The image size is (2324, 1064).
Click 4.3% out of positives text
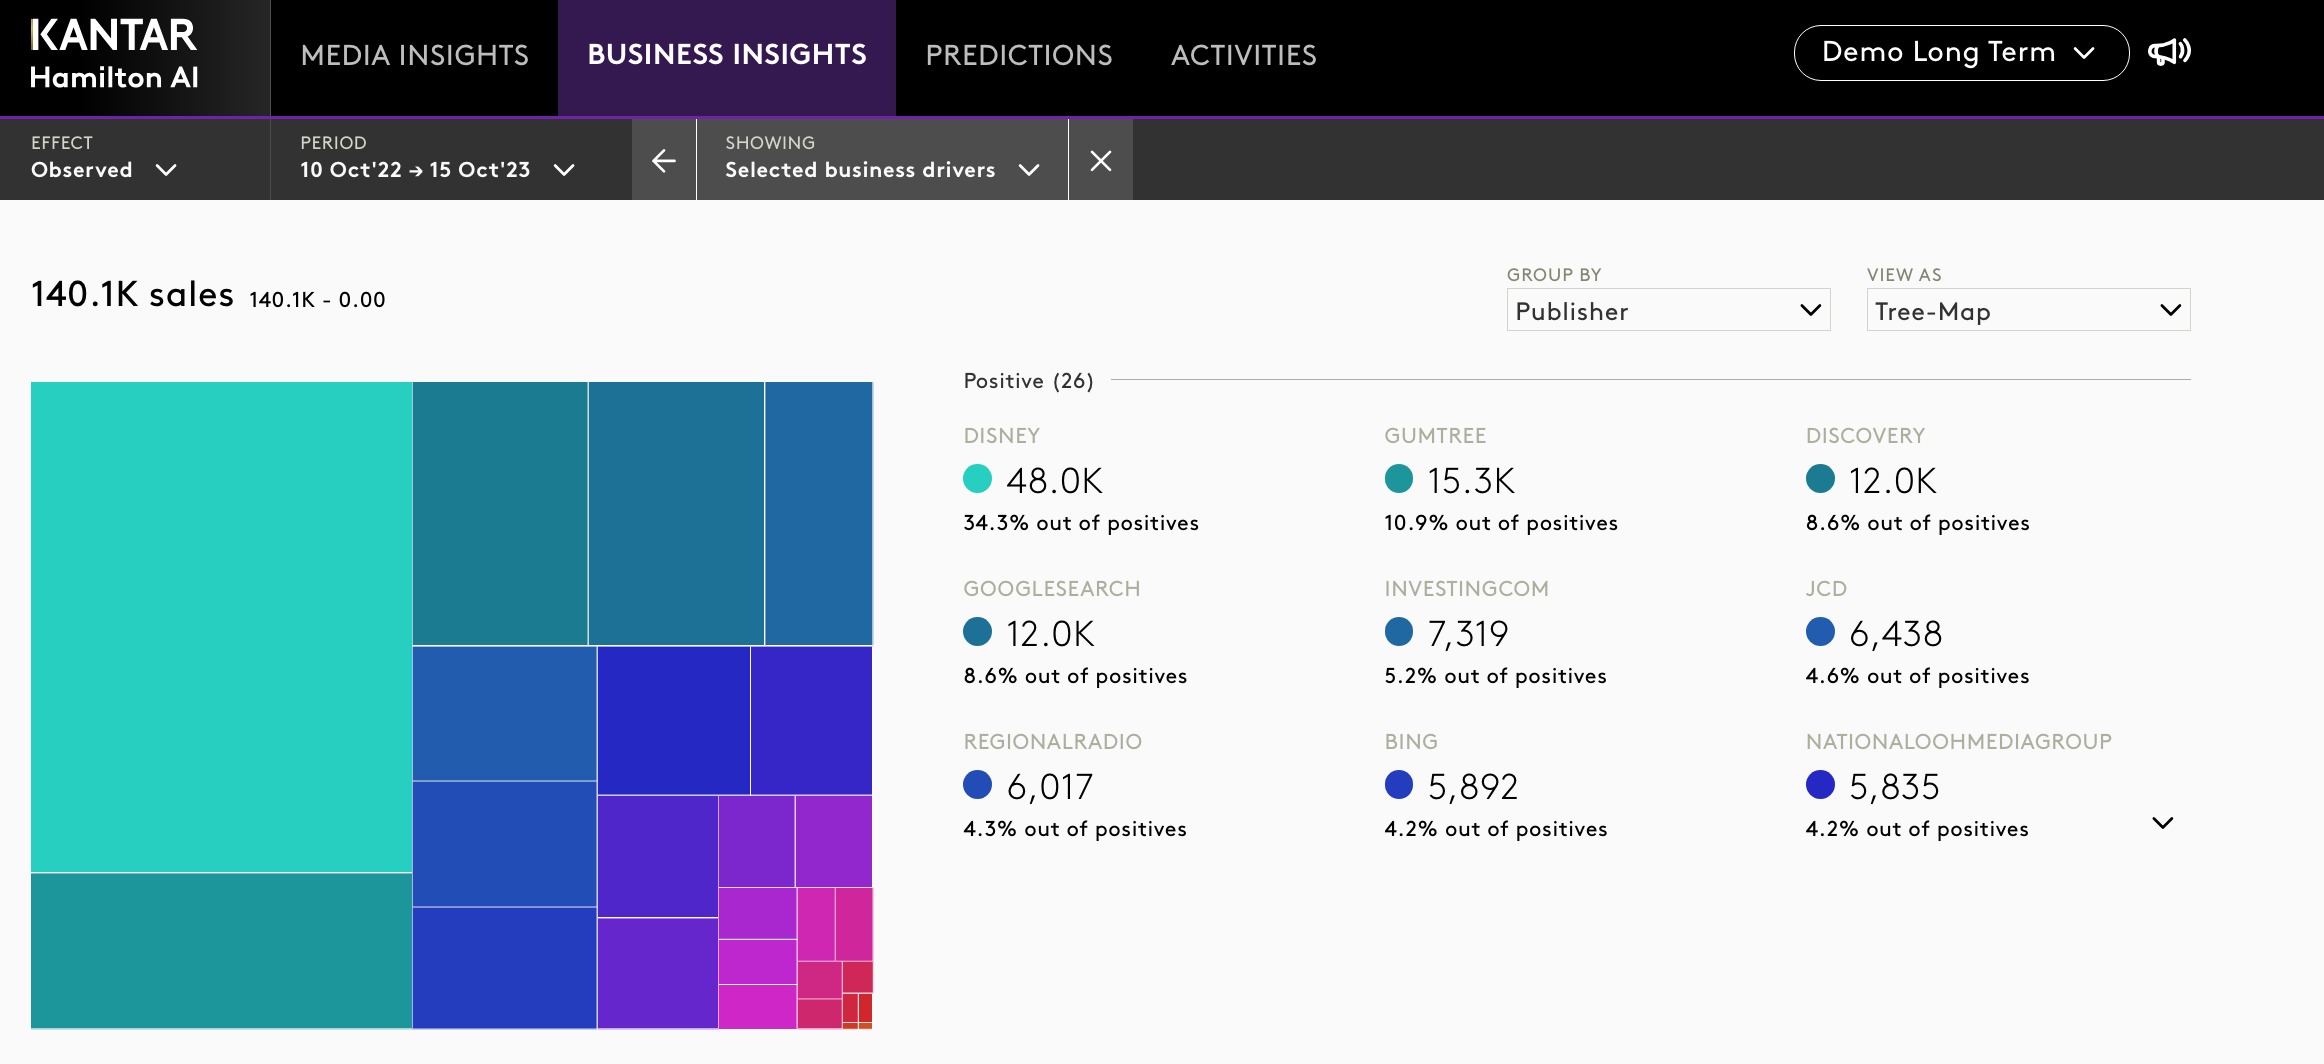[1075, 829]
